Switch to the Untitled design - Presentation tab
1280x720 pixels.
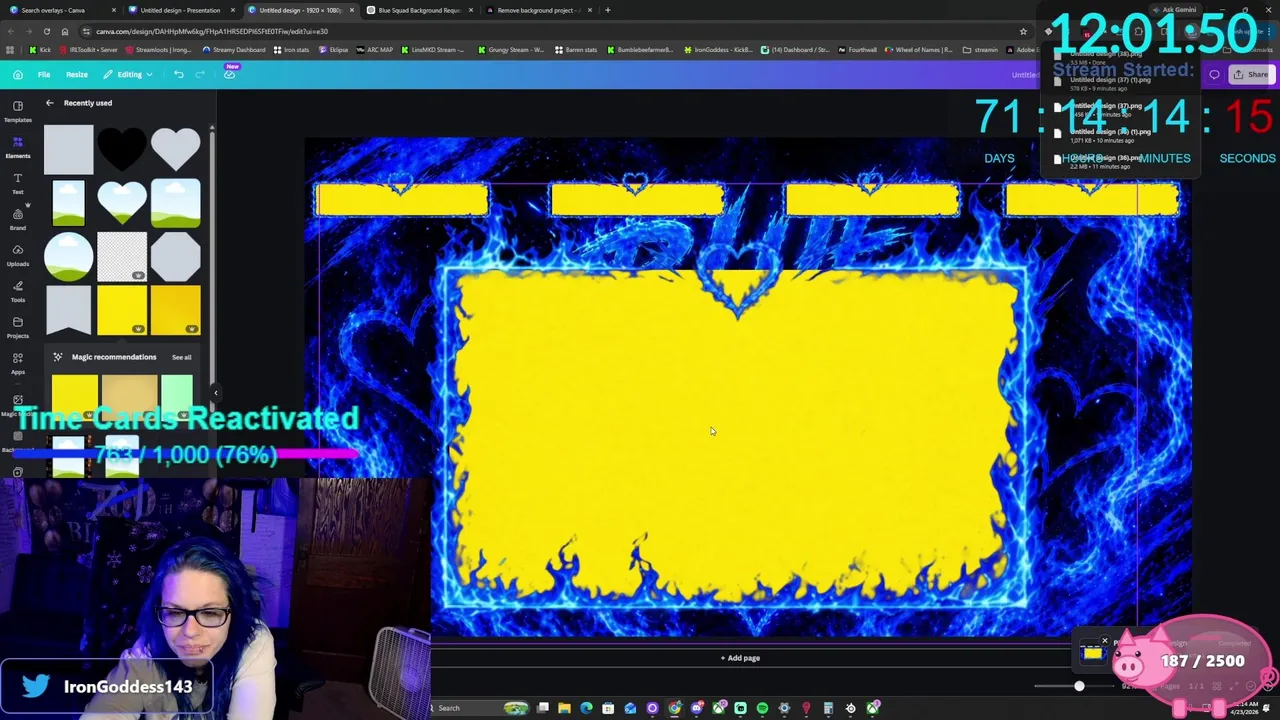(180, 10)
